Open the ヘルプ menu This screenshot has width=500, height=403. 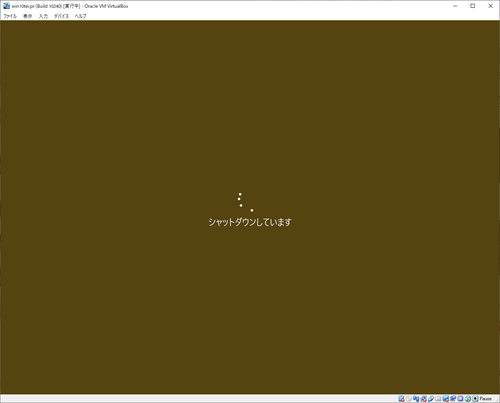[x=80, y=16]
